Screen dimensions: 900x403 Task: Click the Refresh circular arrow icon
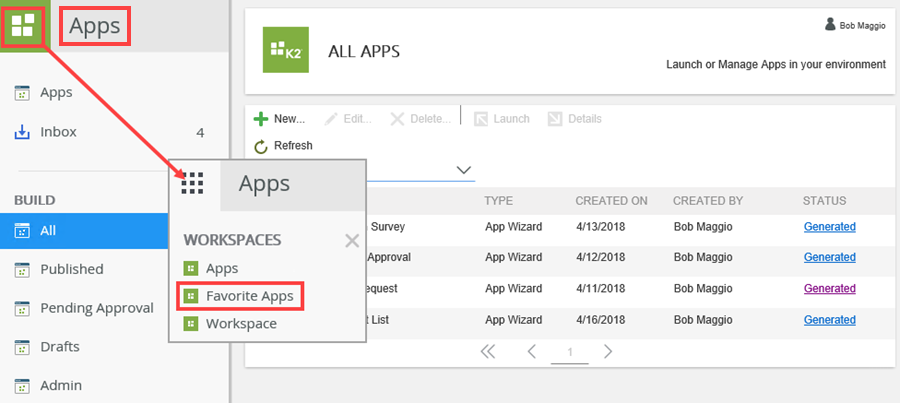261,146
